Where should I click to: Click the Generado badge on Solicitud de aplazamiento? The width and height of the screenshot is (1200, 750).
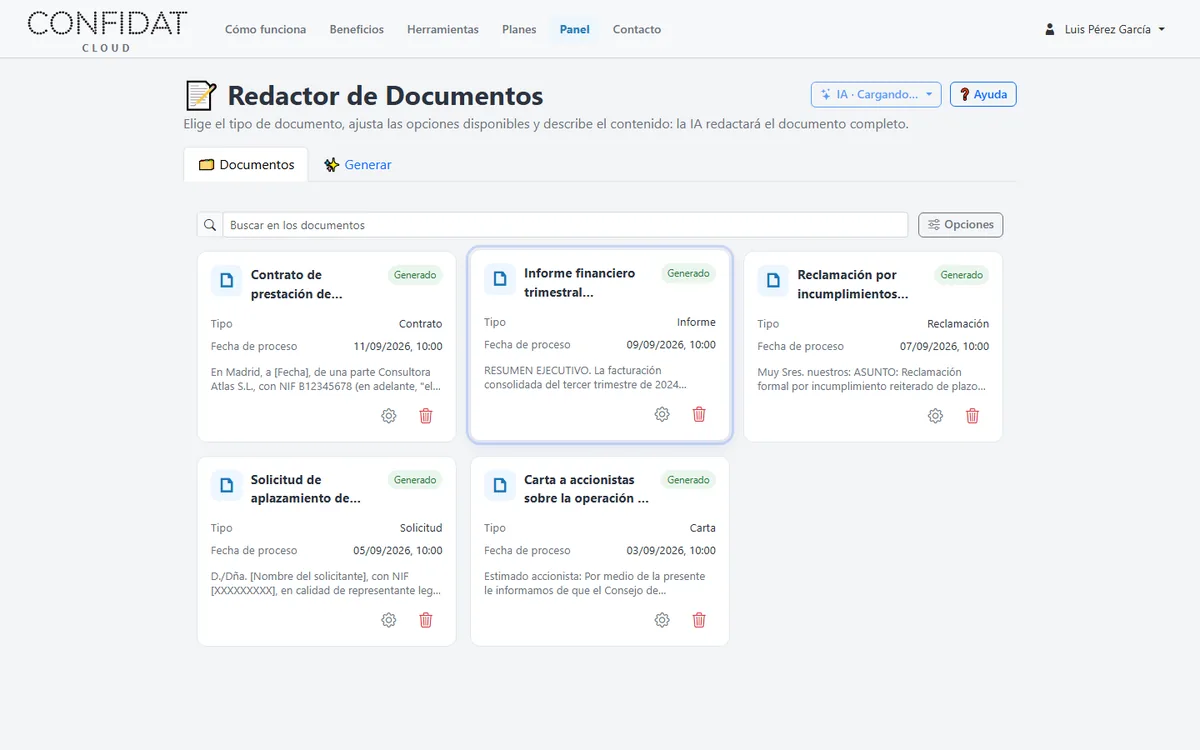click(x=415, y=480)
